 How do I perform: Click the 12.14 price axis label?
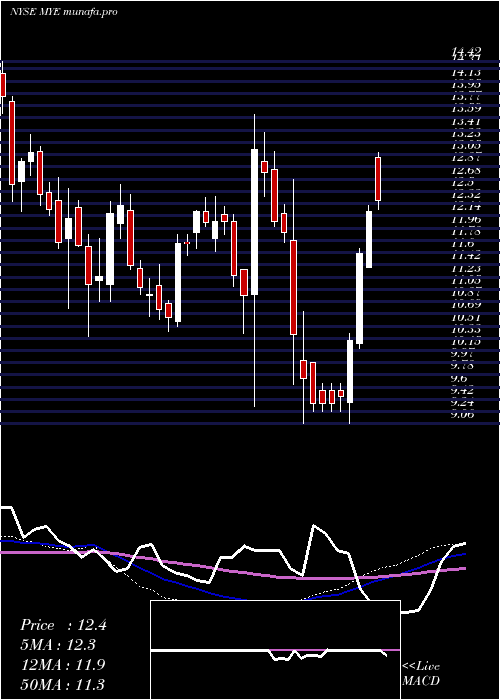tap(466, 207)
